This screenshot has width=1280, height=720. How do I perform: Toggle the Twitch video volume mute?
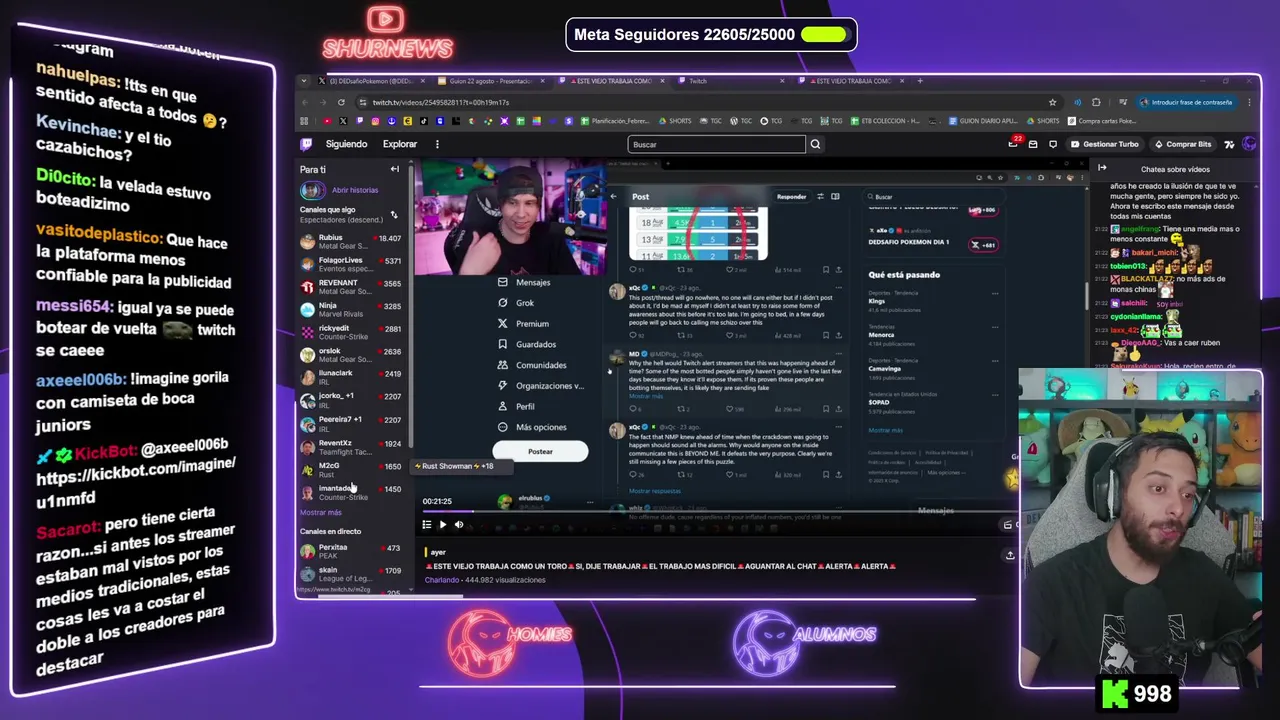[x=459, y=524]
